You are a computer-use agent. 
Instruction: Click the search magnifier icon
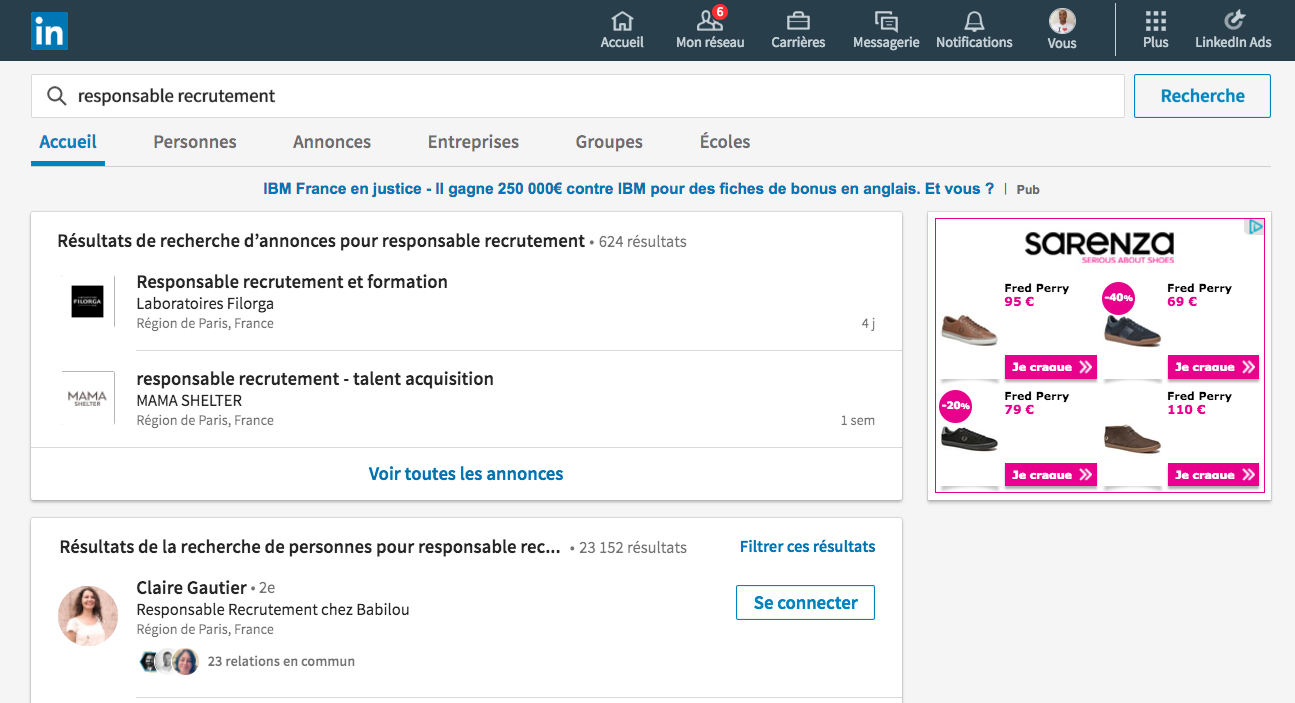(x=58, y=96)
